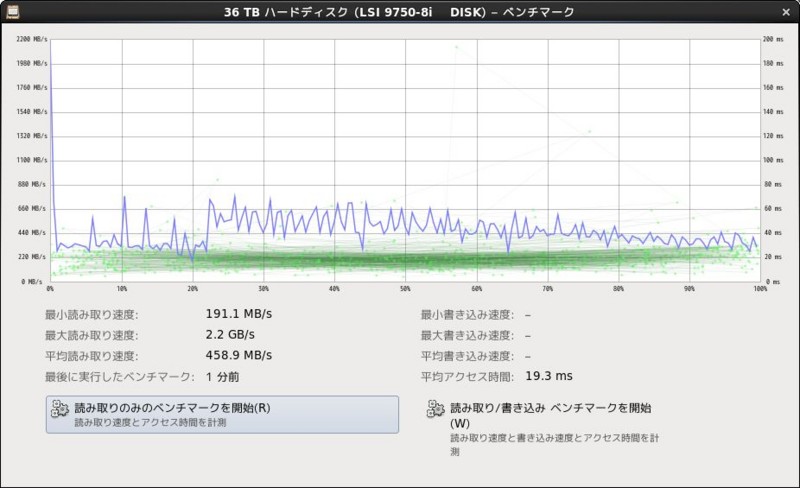Click the 100 ms right axis label

[773, 160]
